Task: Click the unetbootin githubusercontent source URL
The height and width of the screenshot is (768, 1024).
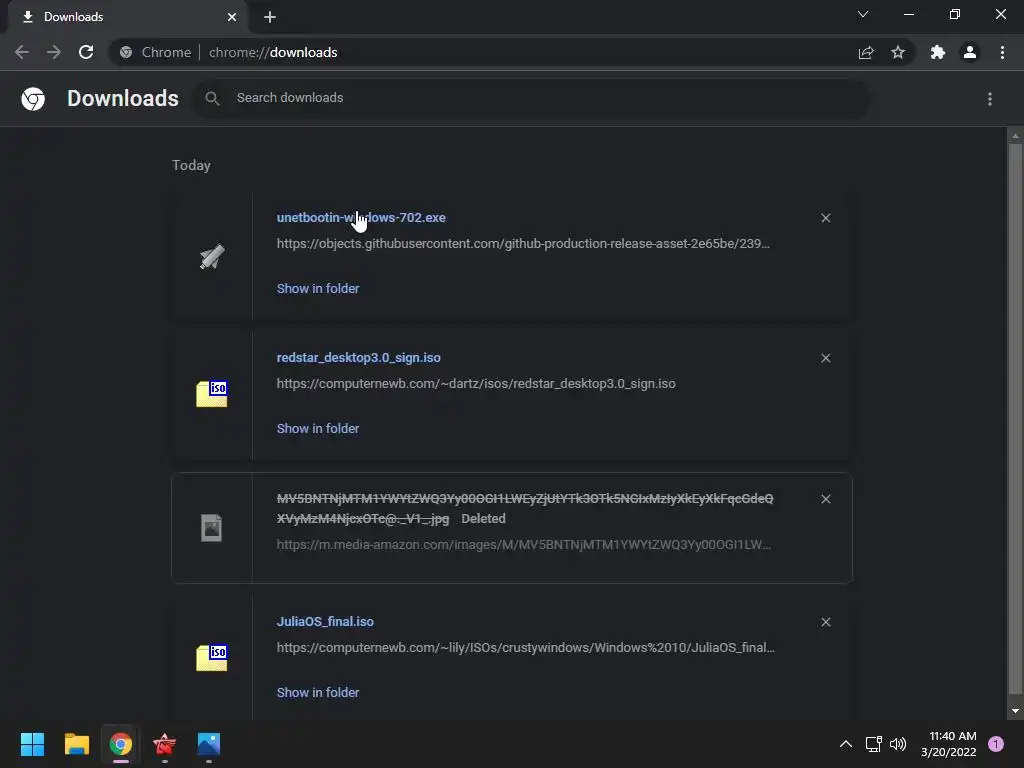Action: coord(523,244)
